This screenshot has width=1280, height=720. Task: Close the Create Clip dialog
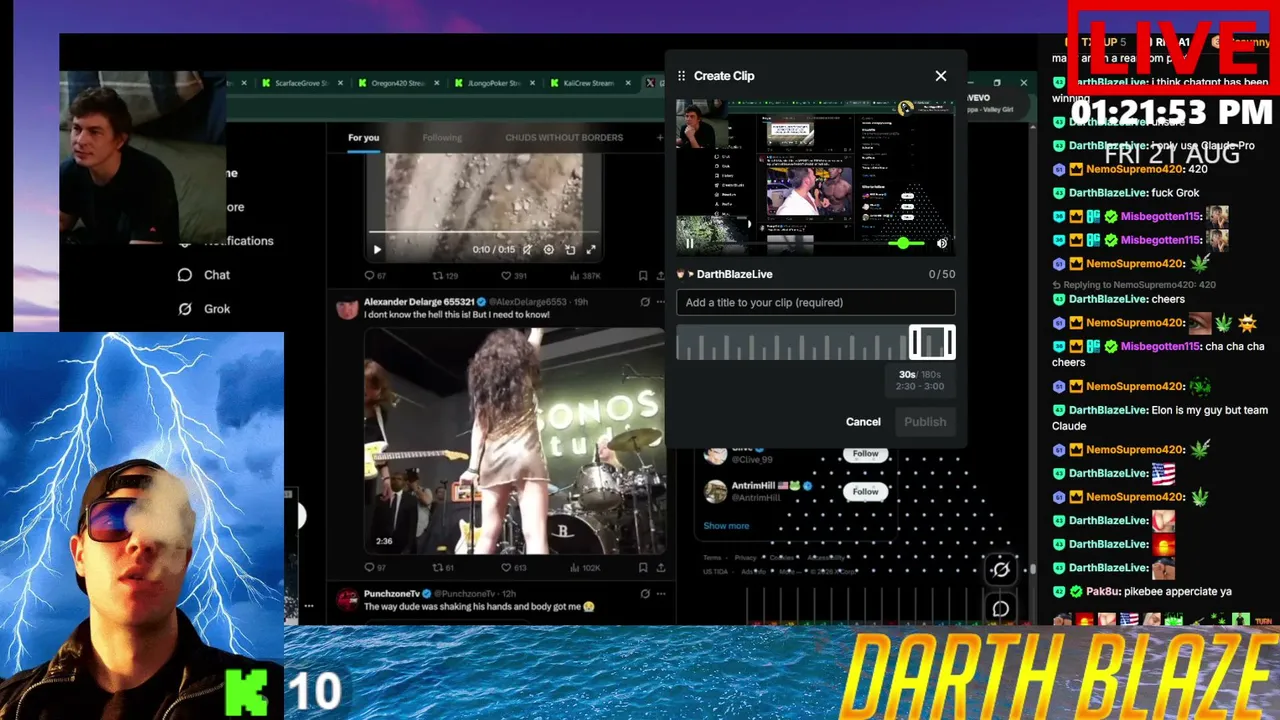[x=940, y=76]
